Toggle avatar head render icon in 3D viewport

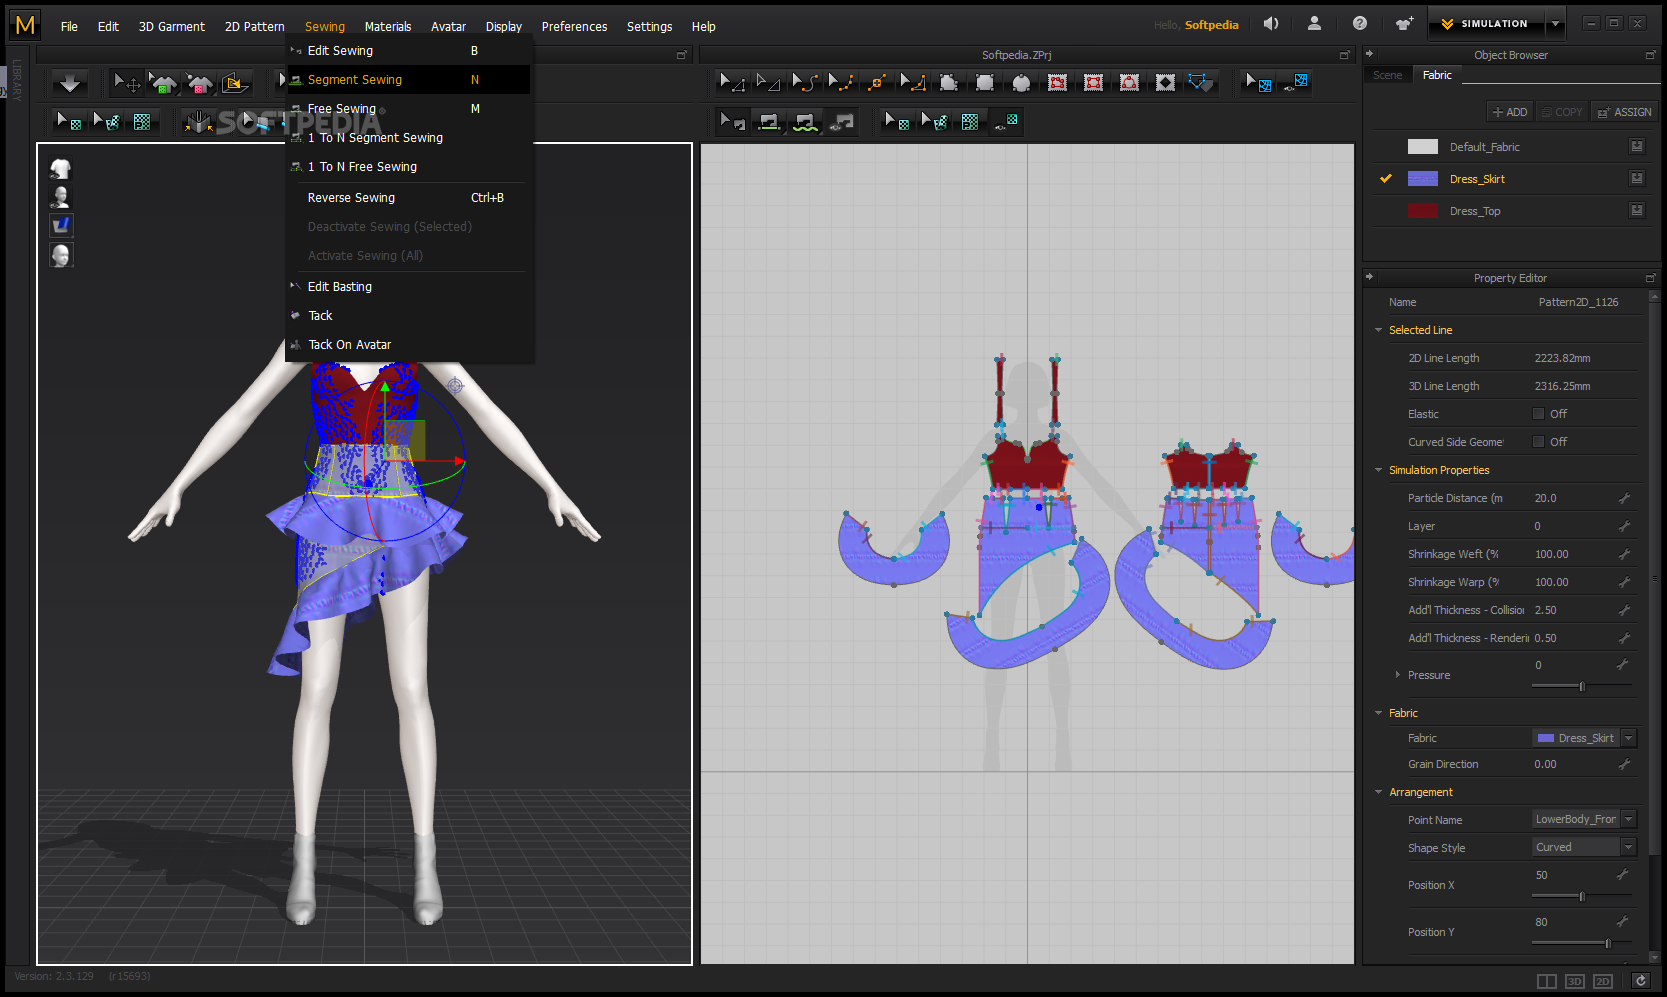[61, 255]
